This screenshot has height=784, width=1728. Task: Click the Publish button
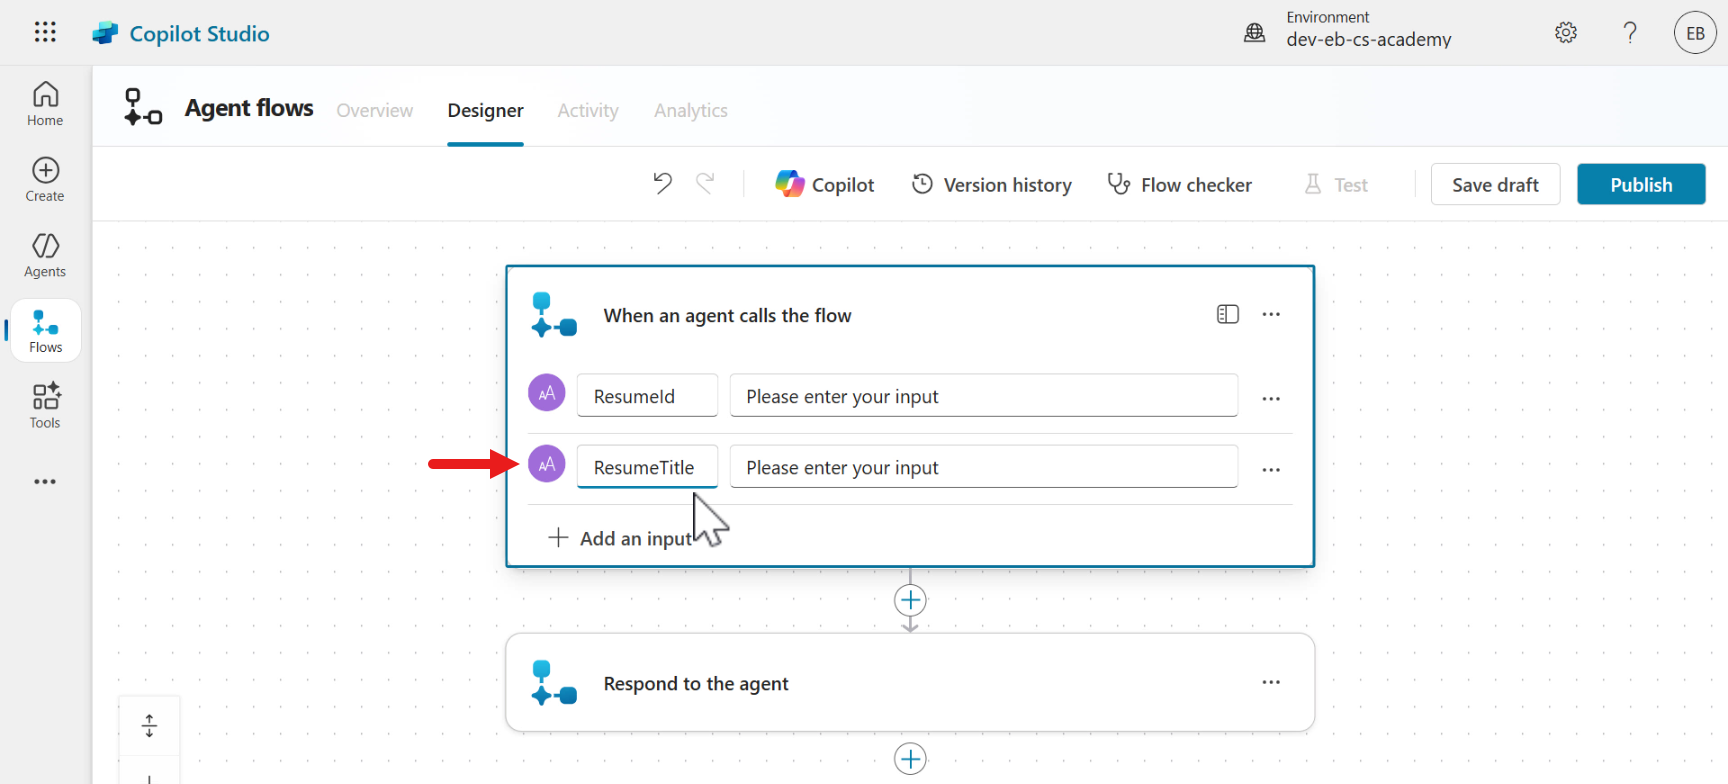coord(1640,184)
